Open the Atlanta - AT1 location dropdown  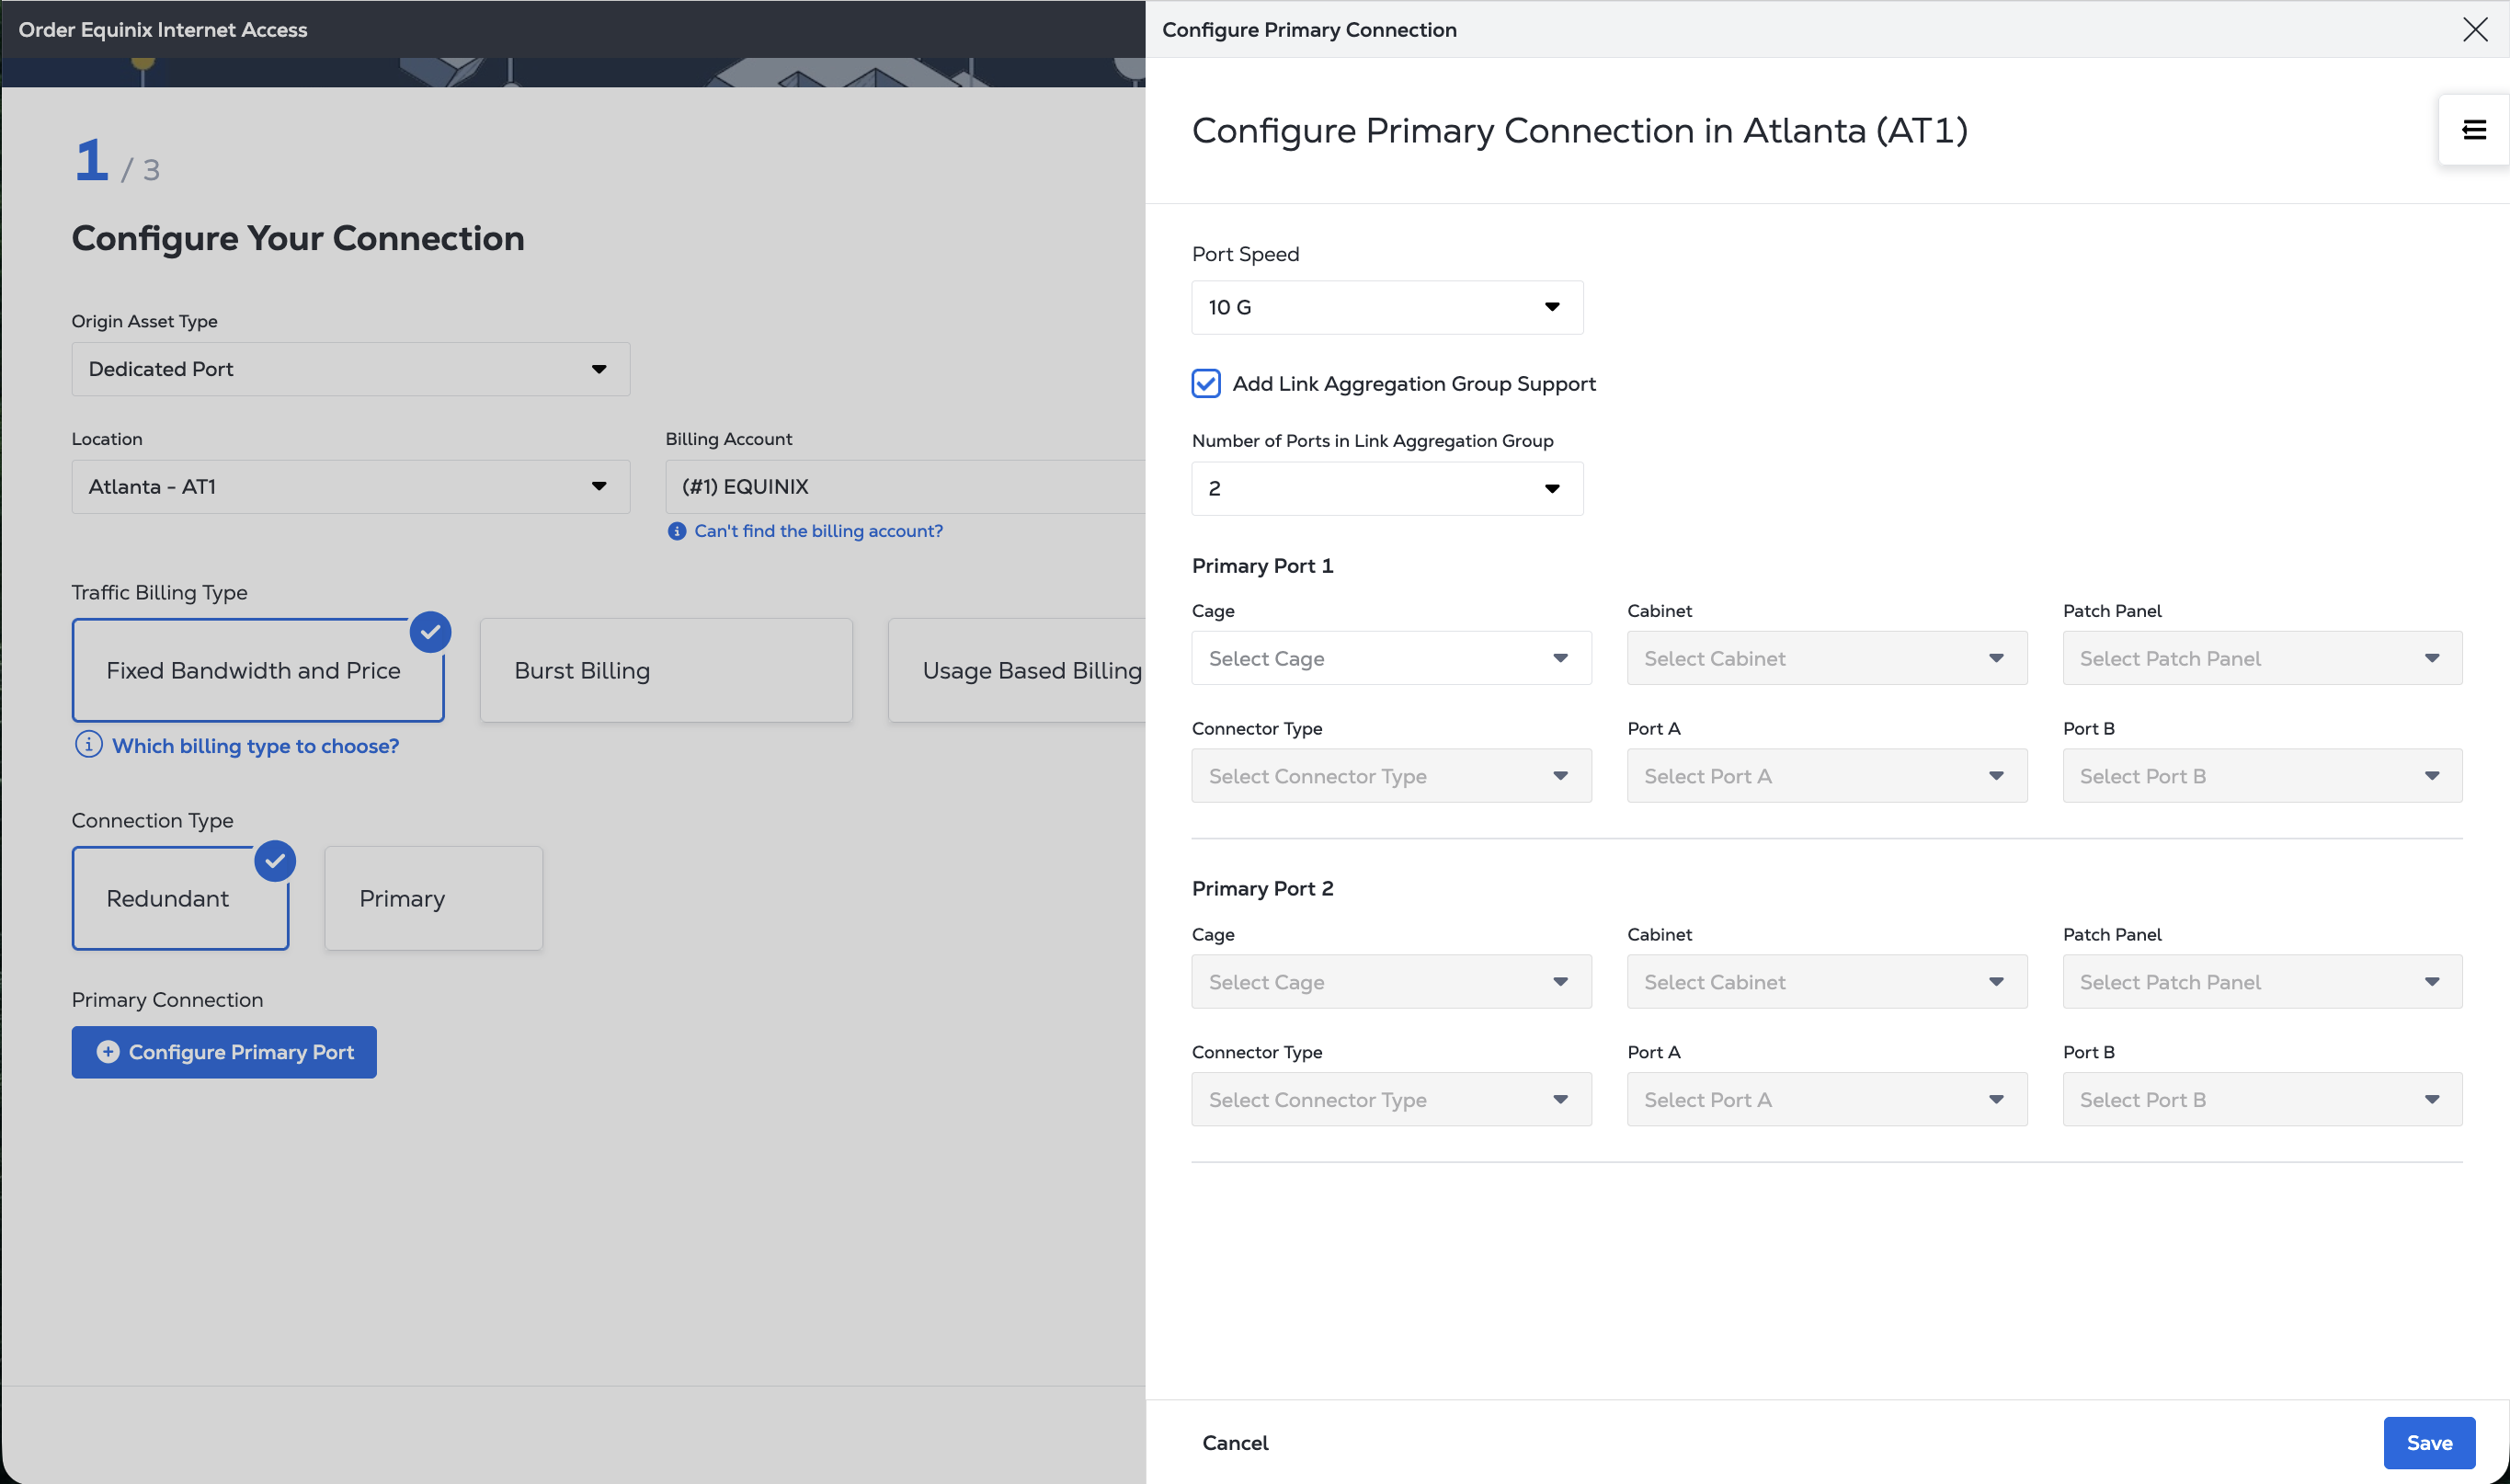350,487
